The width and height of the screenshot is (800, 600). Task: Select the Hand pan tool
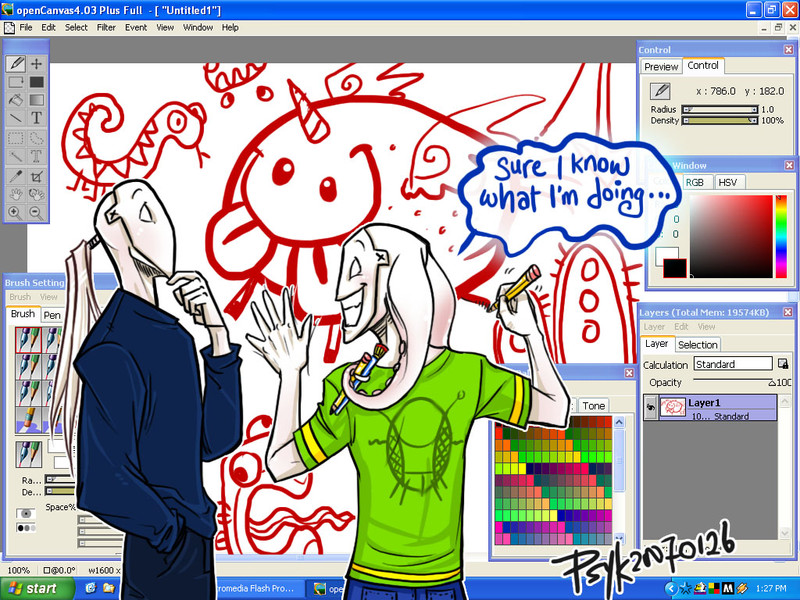click(16, 194)
